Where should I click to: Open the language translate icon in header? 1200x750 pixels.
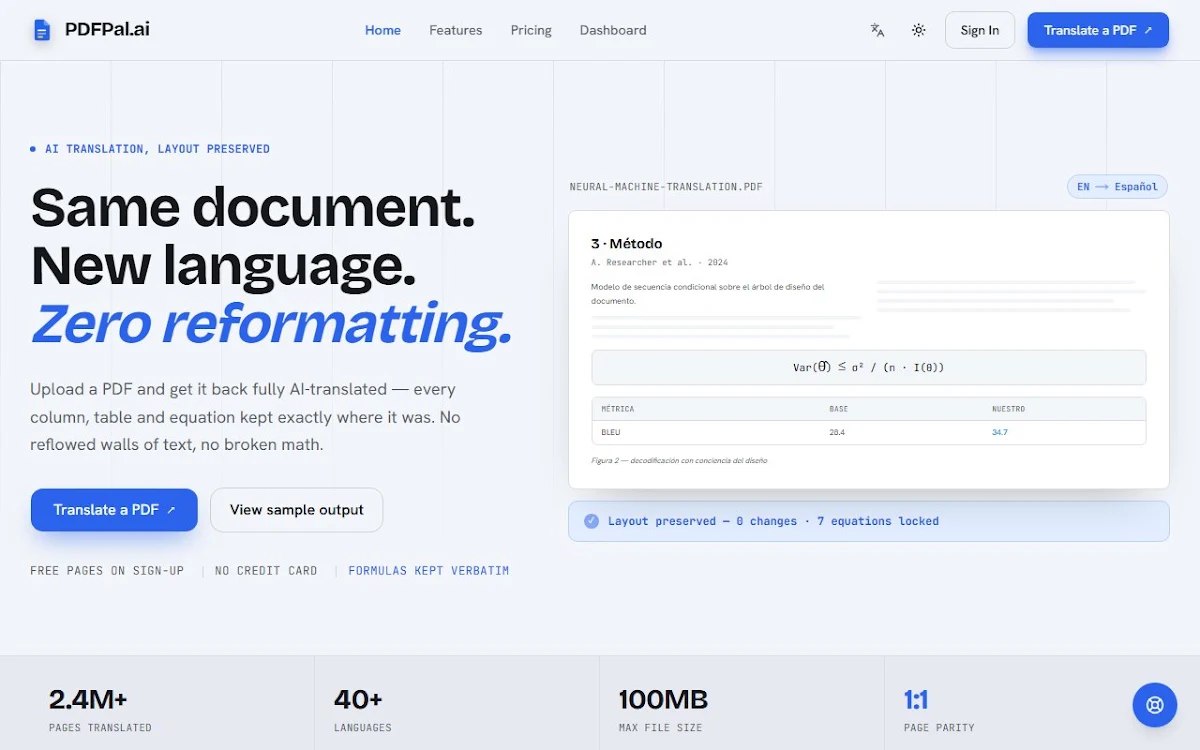point(877,30)
